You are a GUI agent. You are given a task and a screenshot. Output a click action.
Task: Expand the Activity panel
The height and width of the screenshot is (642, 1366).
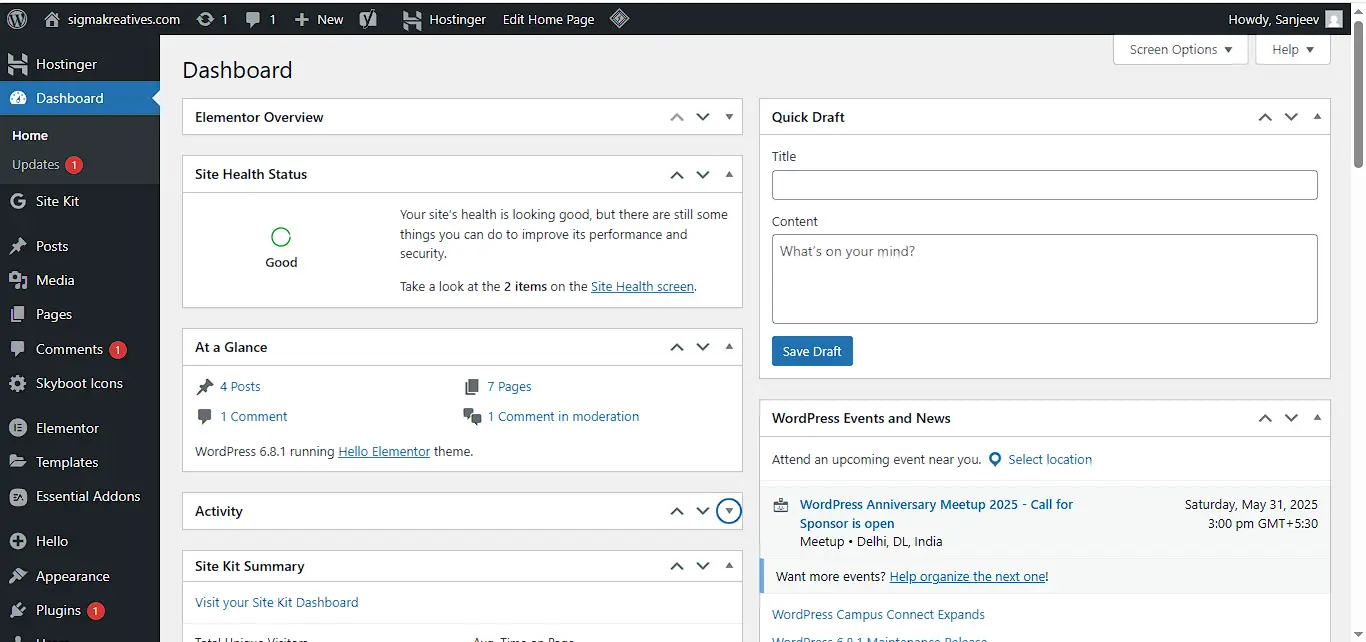(x=729, y=511)
